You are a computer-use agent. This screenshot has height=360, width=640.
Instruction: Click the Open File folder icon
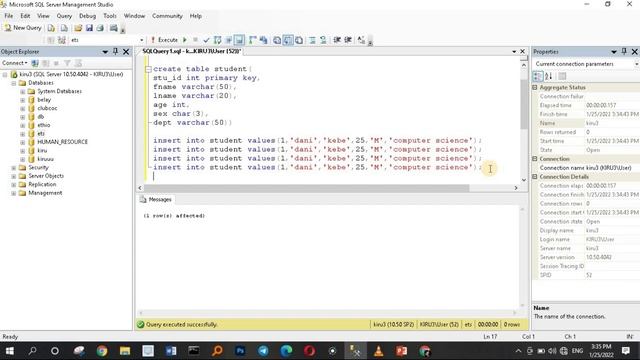tap(78, 28)
